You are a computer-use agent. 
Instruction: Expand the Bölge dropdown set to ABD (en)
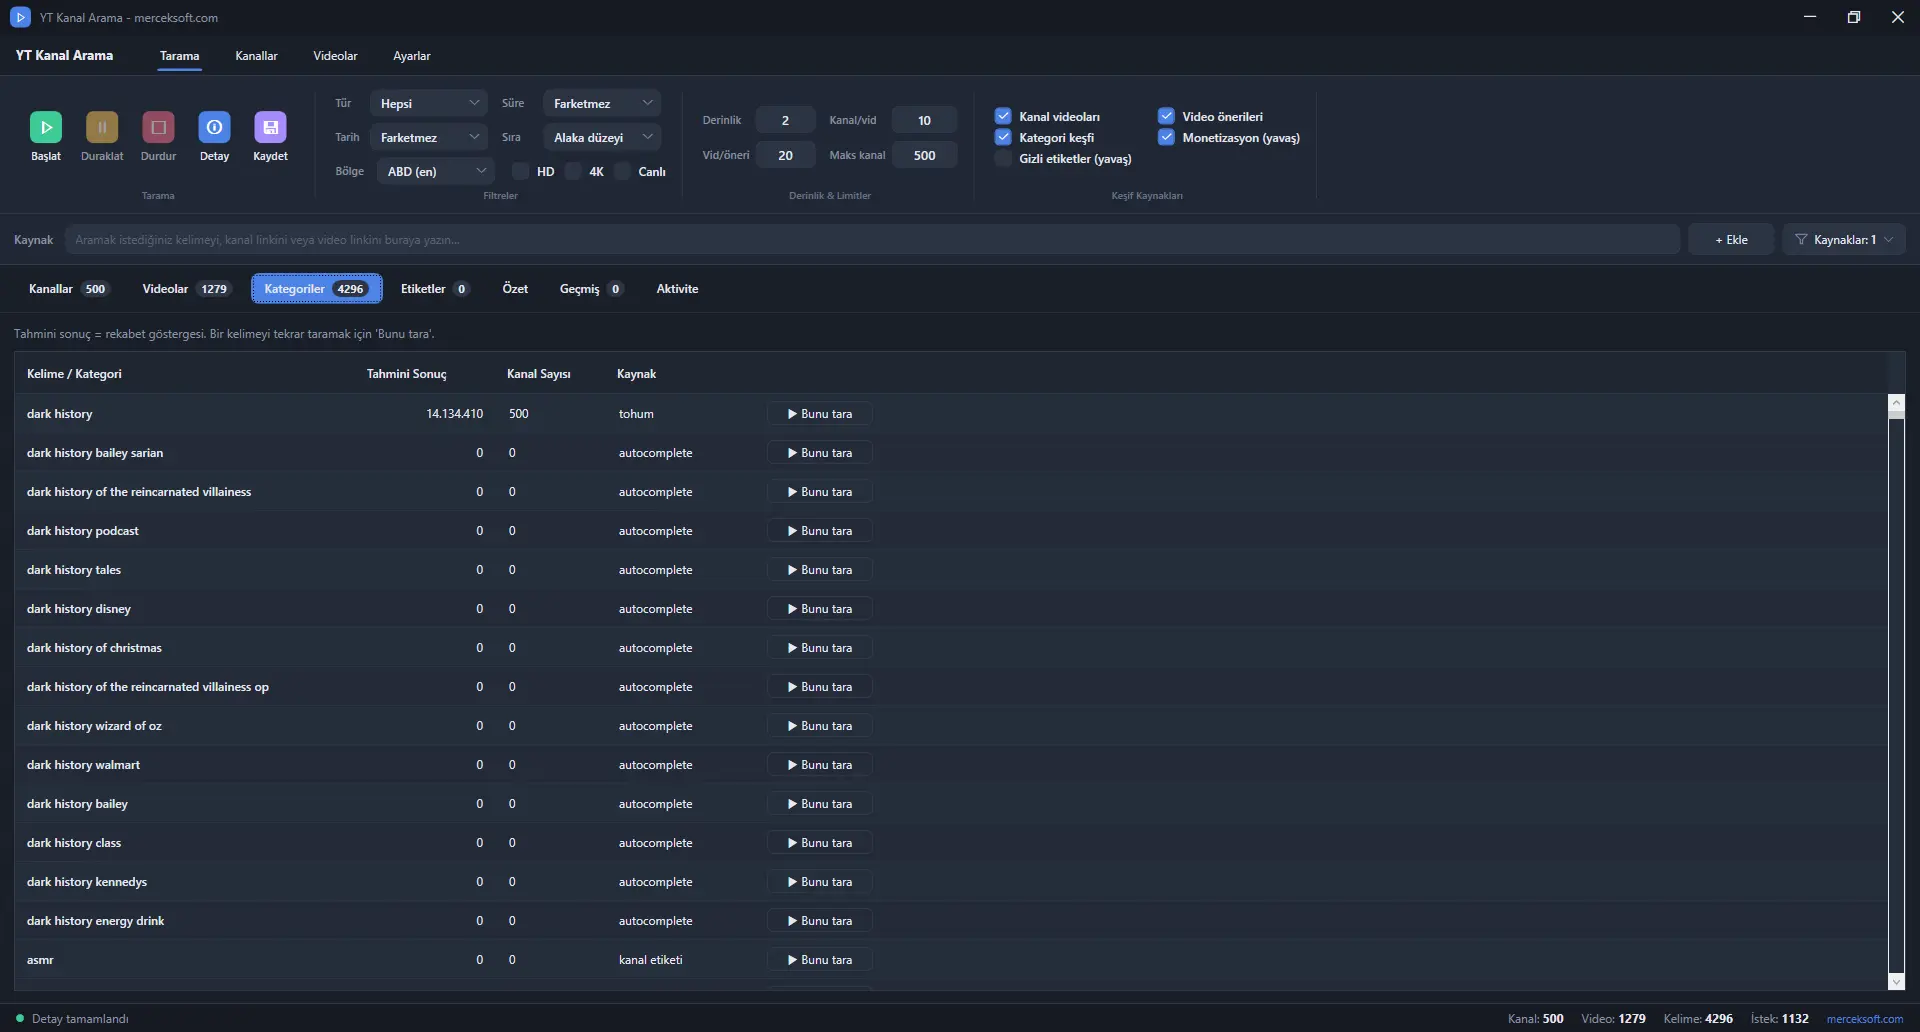[x=435, y=171]
